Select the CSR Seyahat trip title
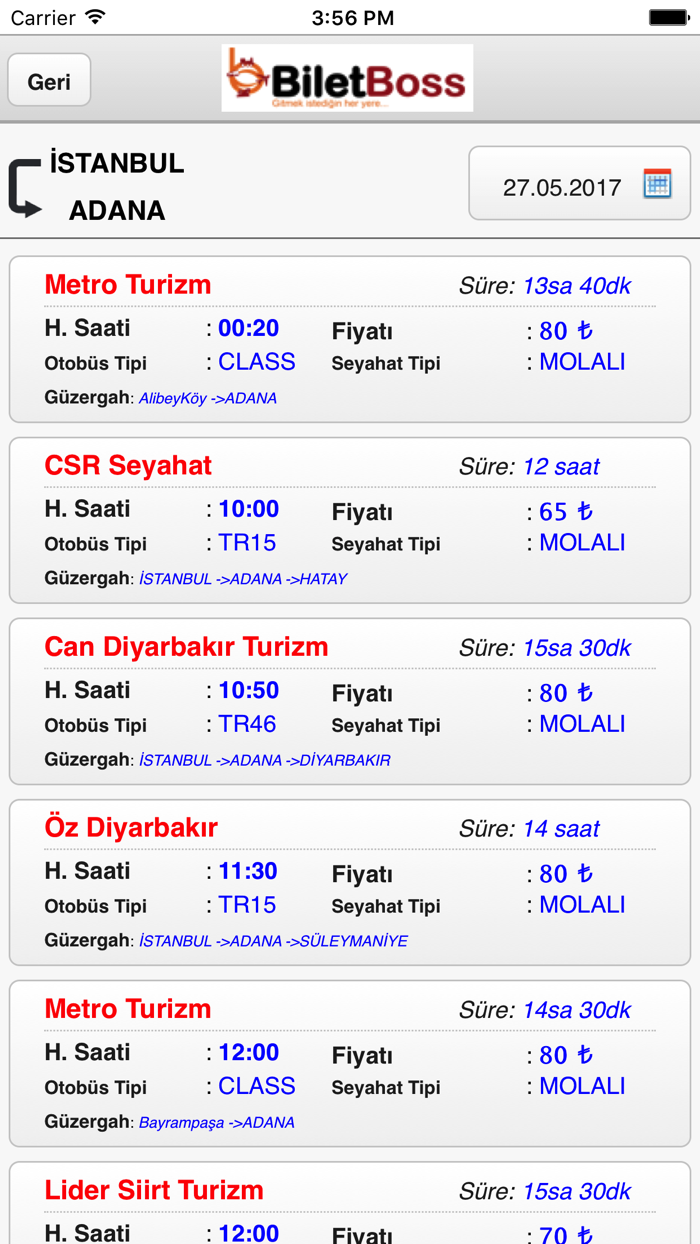700x1244 pixels. [128, 465]
